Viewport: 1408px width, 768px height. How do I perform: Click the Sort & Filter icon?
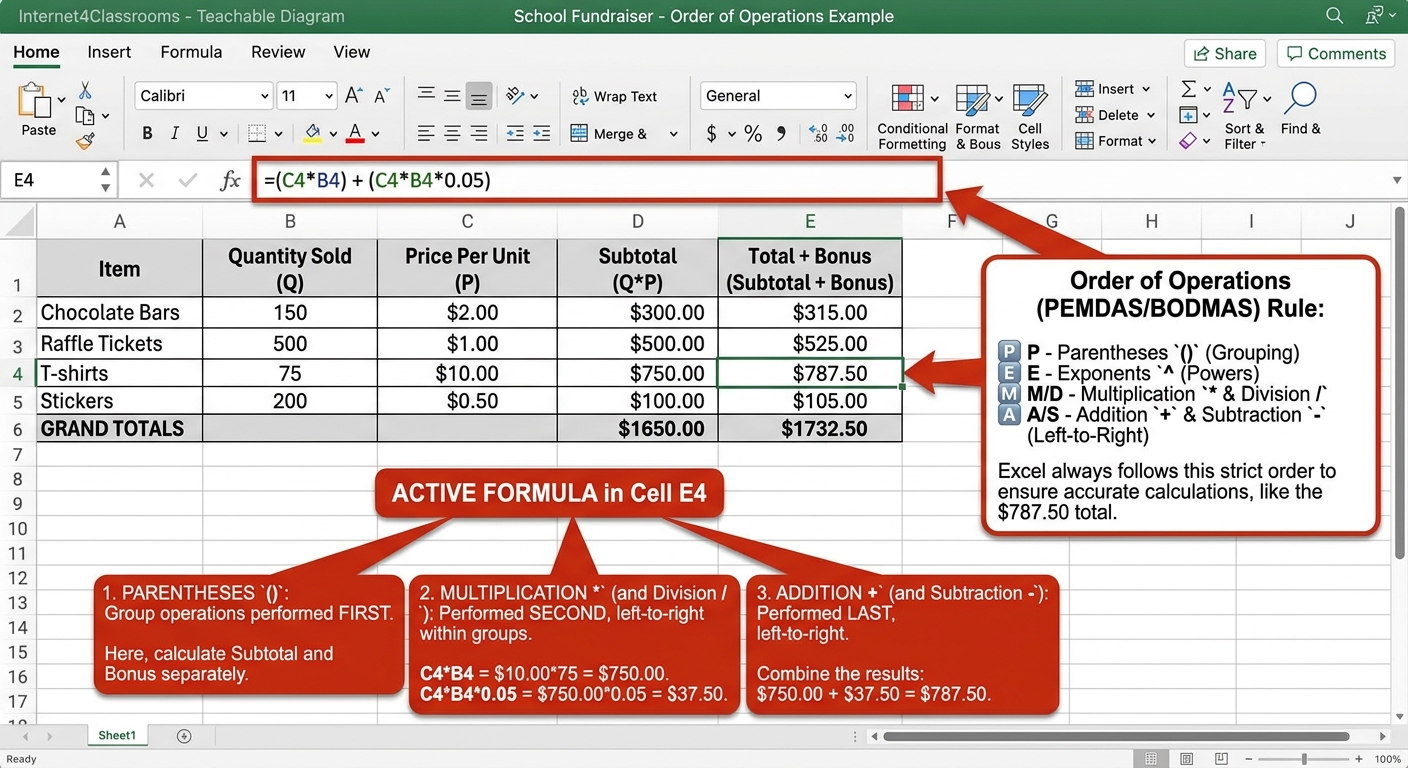click(1245, 116)
